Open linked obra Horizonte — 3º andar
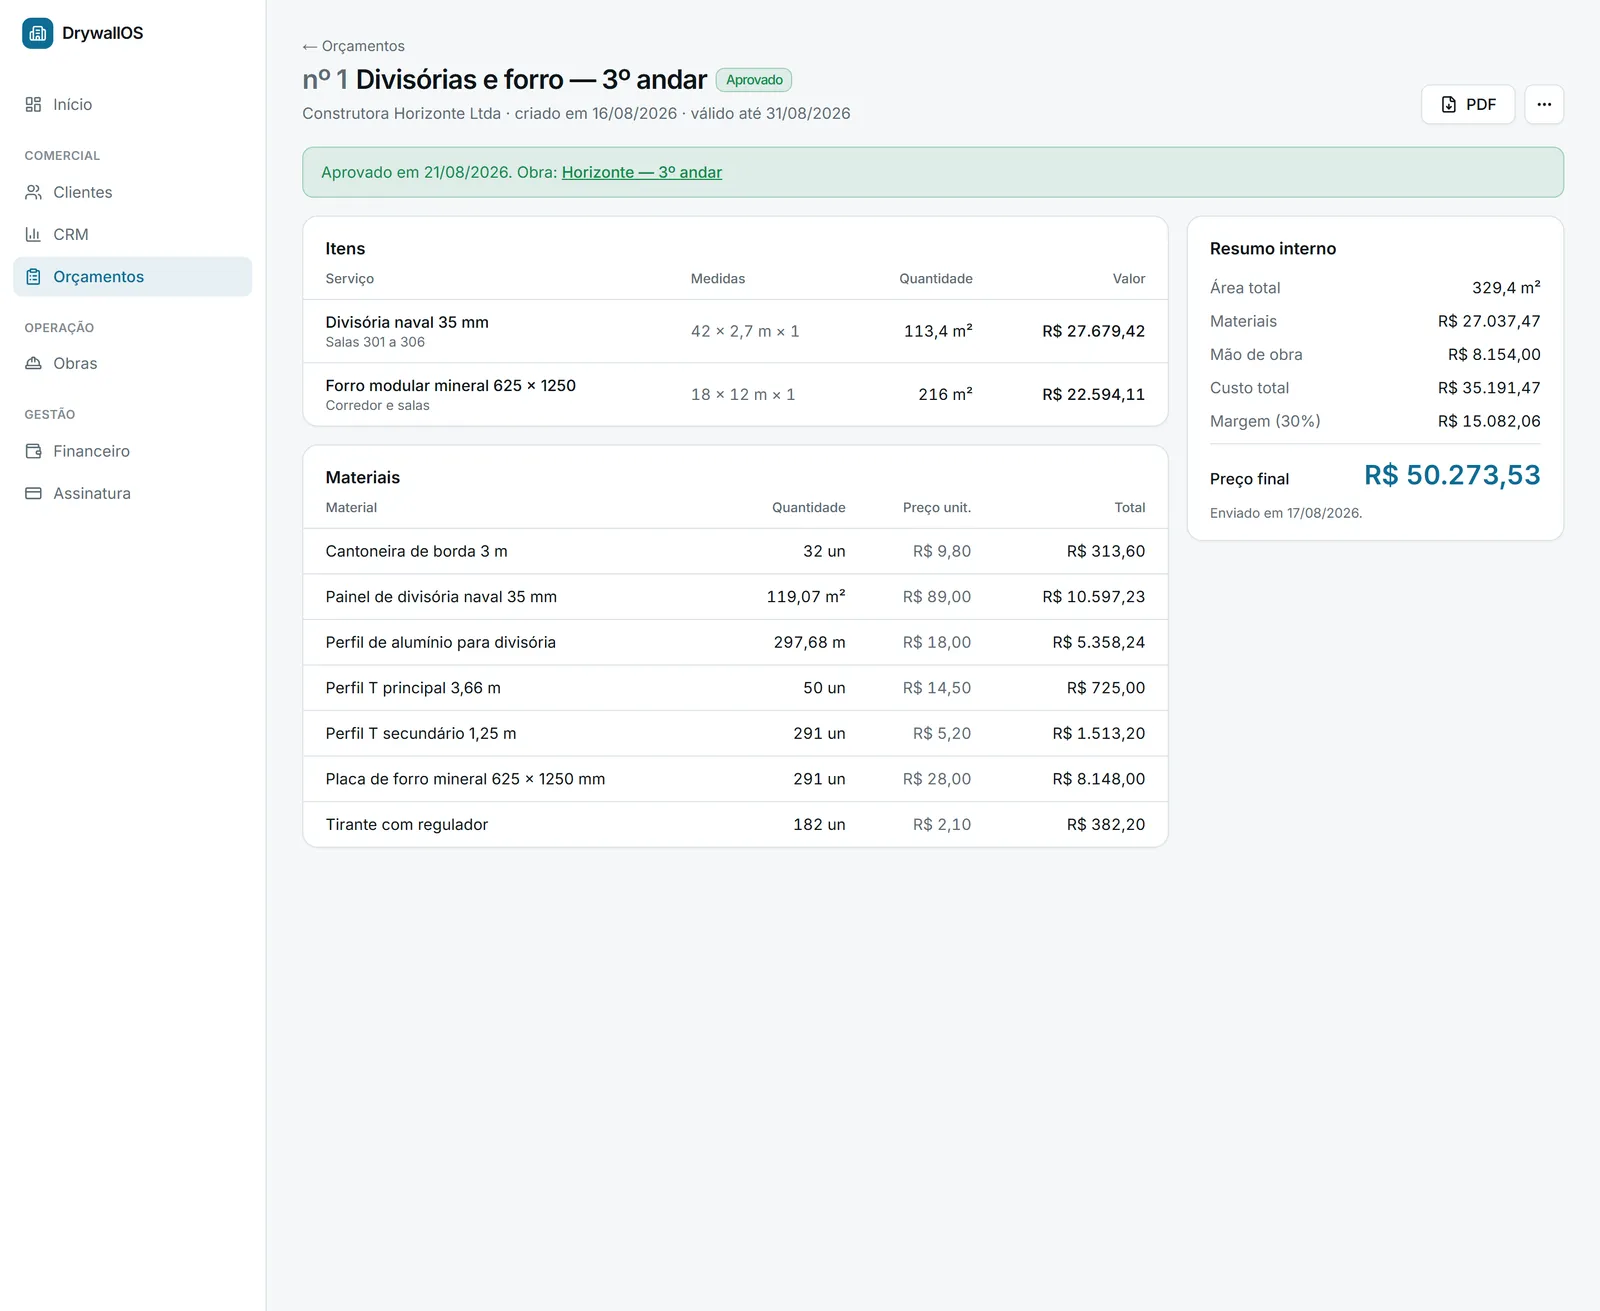The image size is (1600, 1311). coord(641,172)
